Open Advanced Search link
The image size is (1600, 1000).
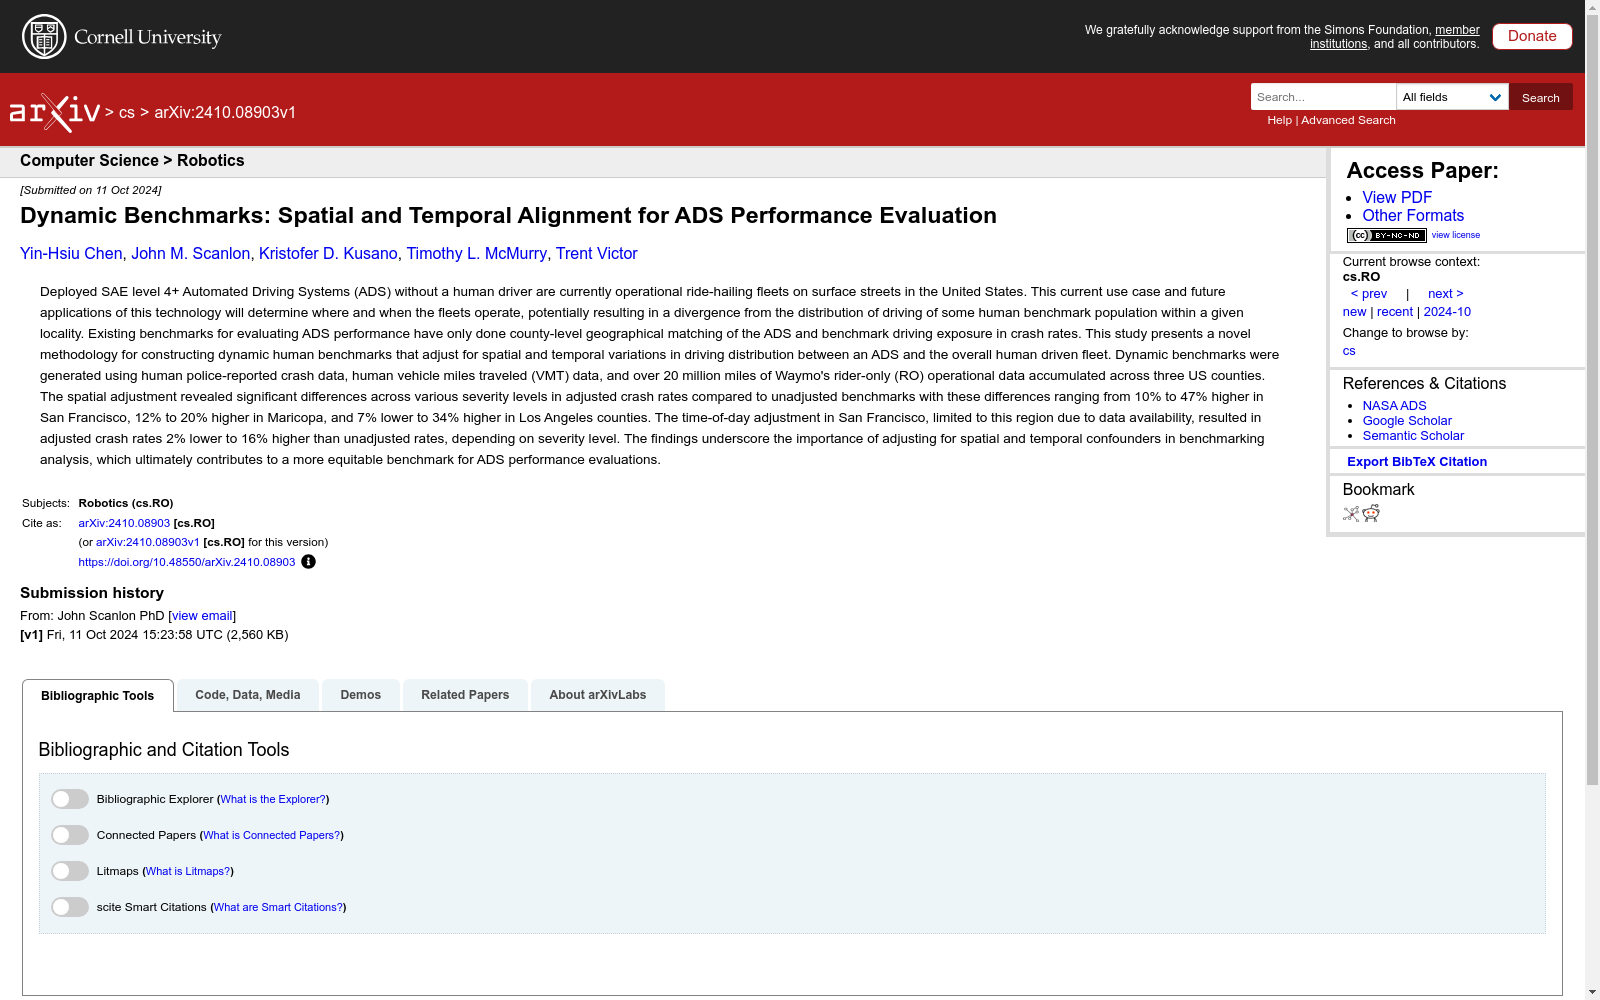(x=1348, y=120)
